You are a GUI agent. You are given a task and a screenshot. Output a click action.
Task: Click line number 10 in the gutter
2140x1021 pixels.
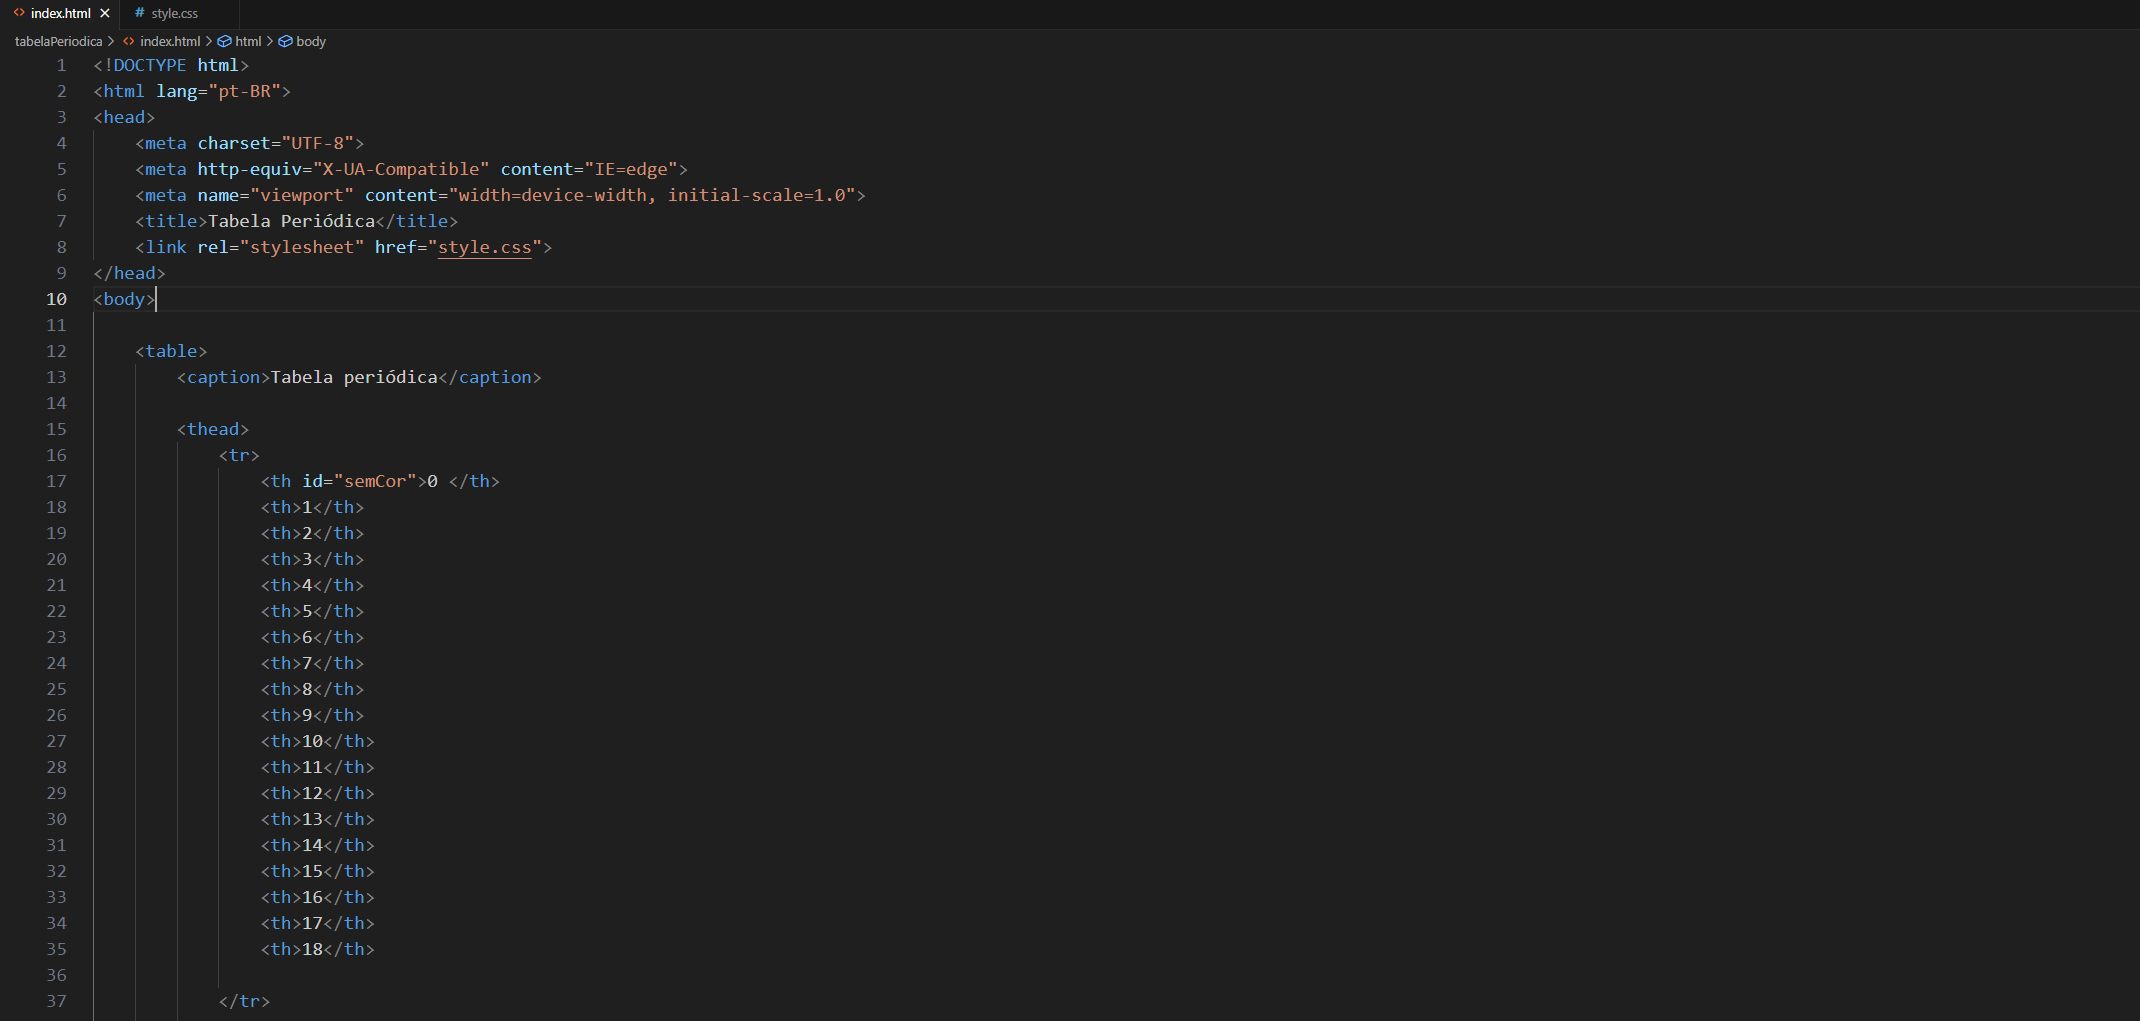[x=57, y=299]
